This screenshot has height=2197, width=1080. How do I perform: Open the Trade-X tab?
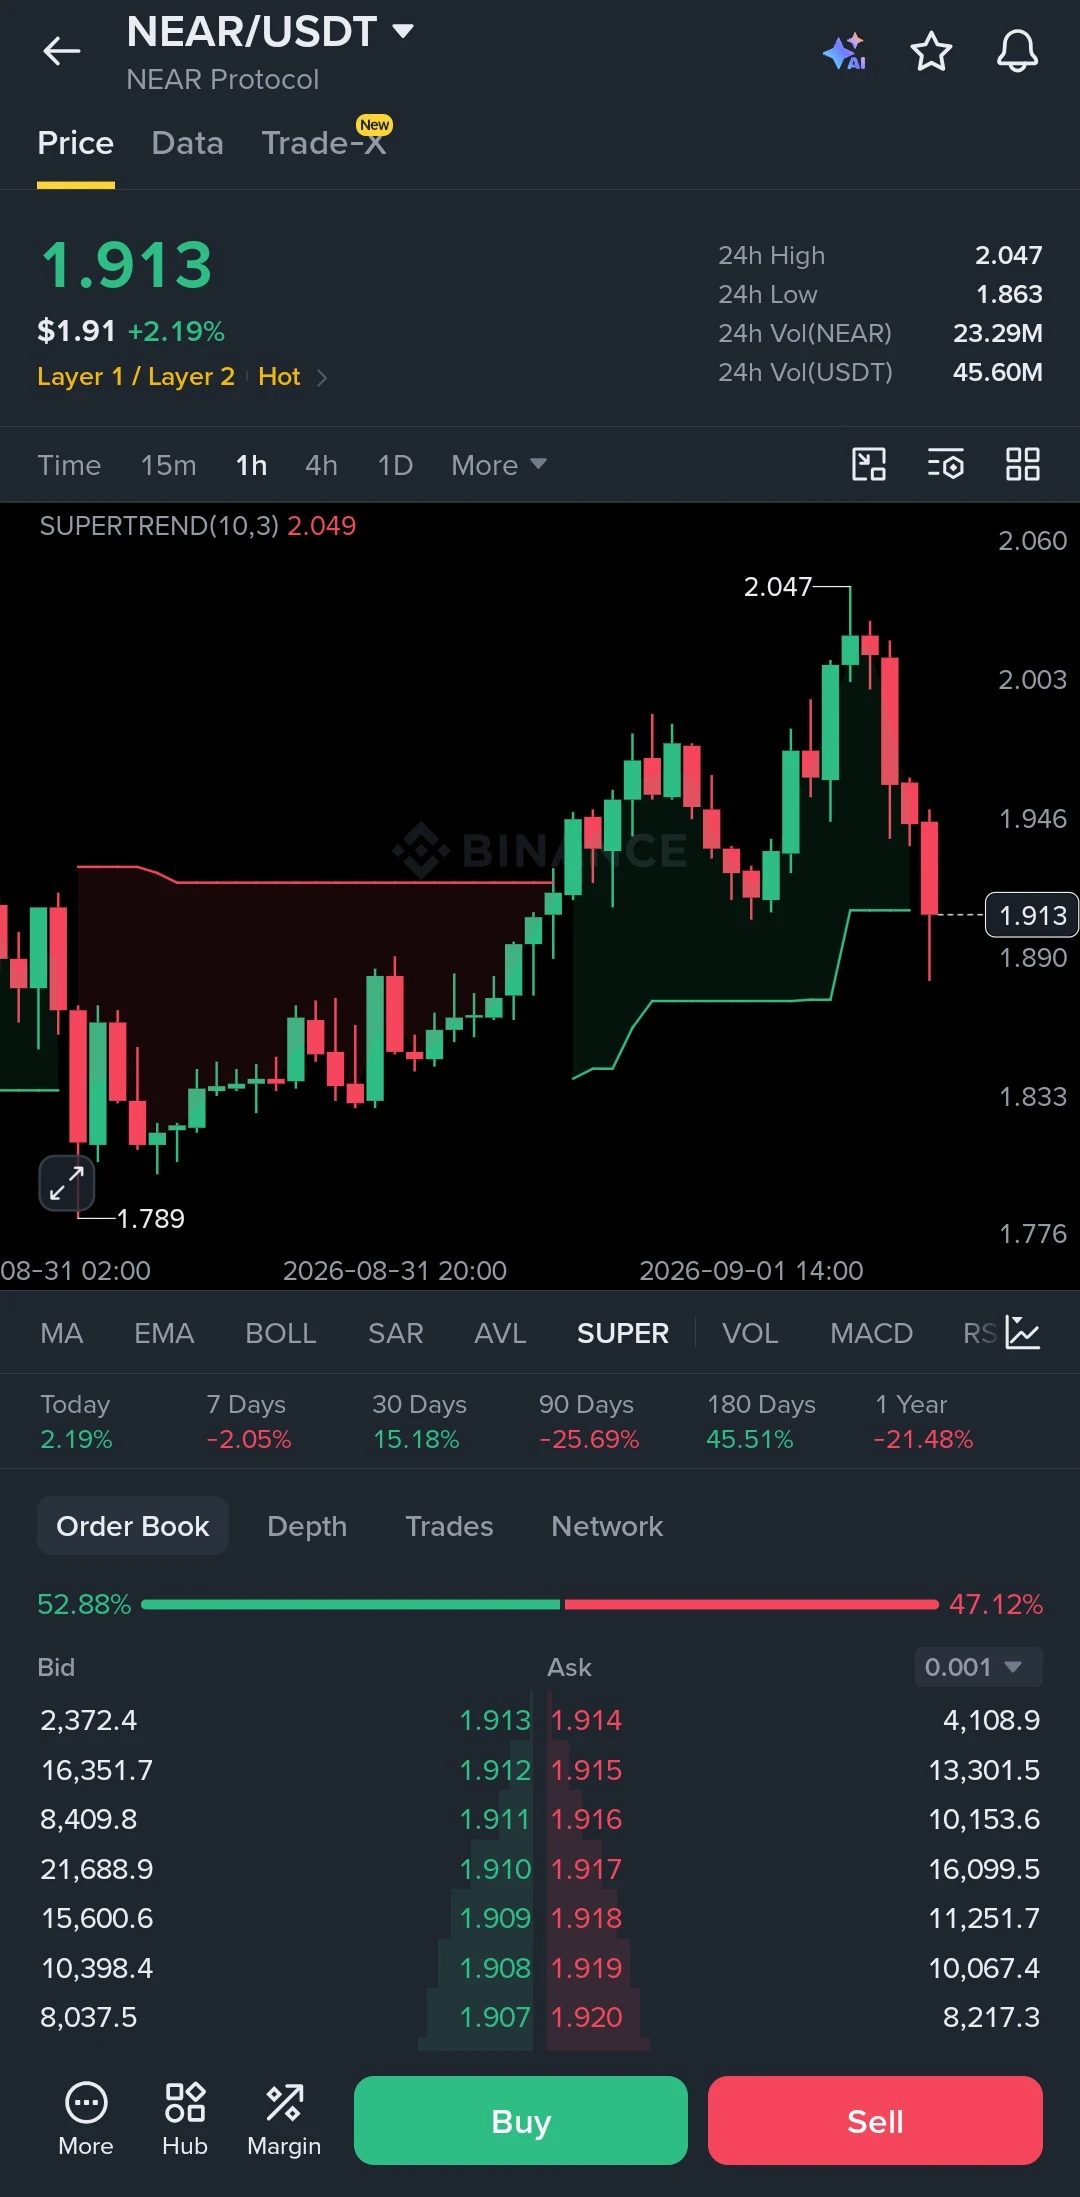coord(323,143)
